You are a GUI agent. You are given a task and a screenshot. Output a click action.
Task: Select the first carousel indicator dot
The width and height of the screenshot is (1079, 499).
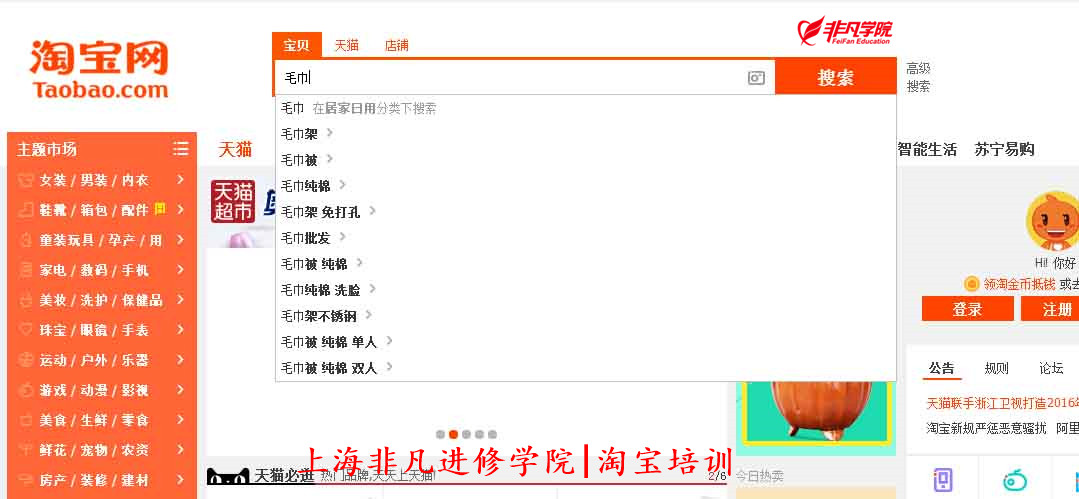[x=440, y=434]
